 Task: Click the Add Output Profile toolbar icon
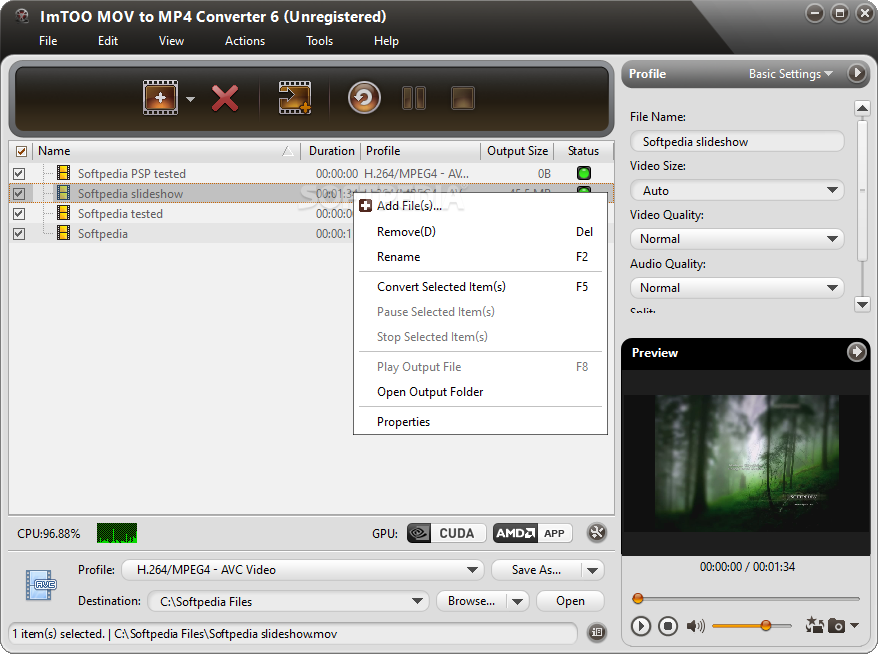point(295,98)
